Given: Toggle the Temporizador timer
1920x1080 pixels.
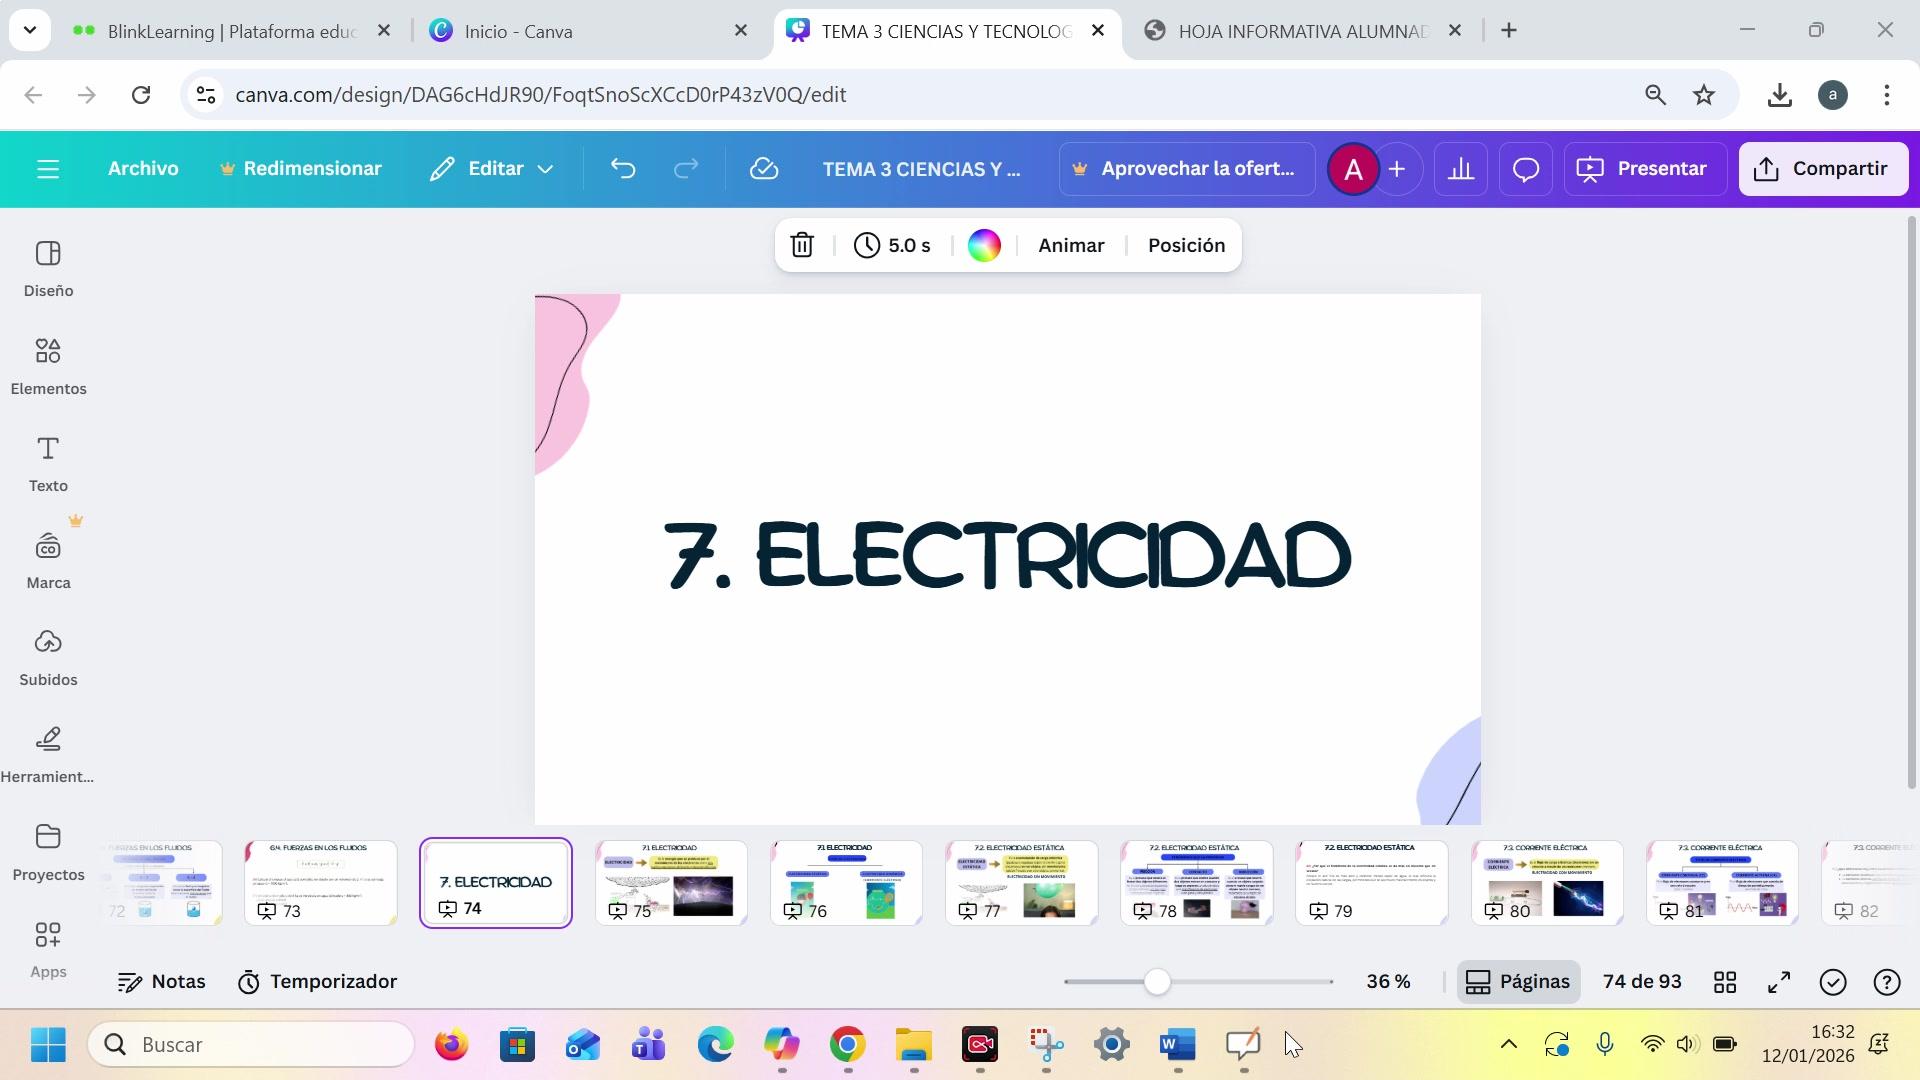Looking at the screenshot, I should [x=317, y=983].
